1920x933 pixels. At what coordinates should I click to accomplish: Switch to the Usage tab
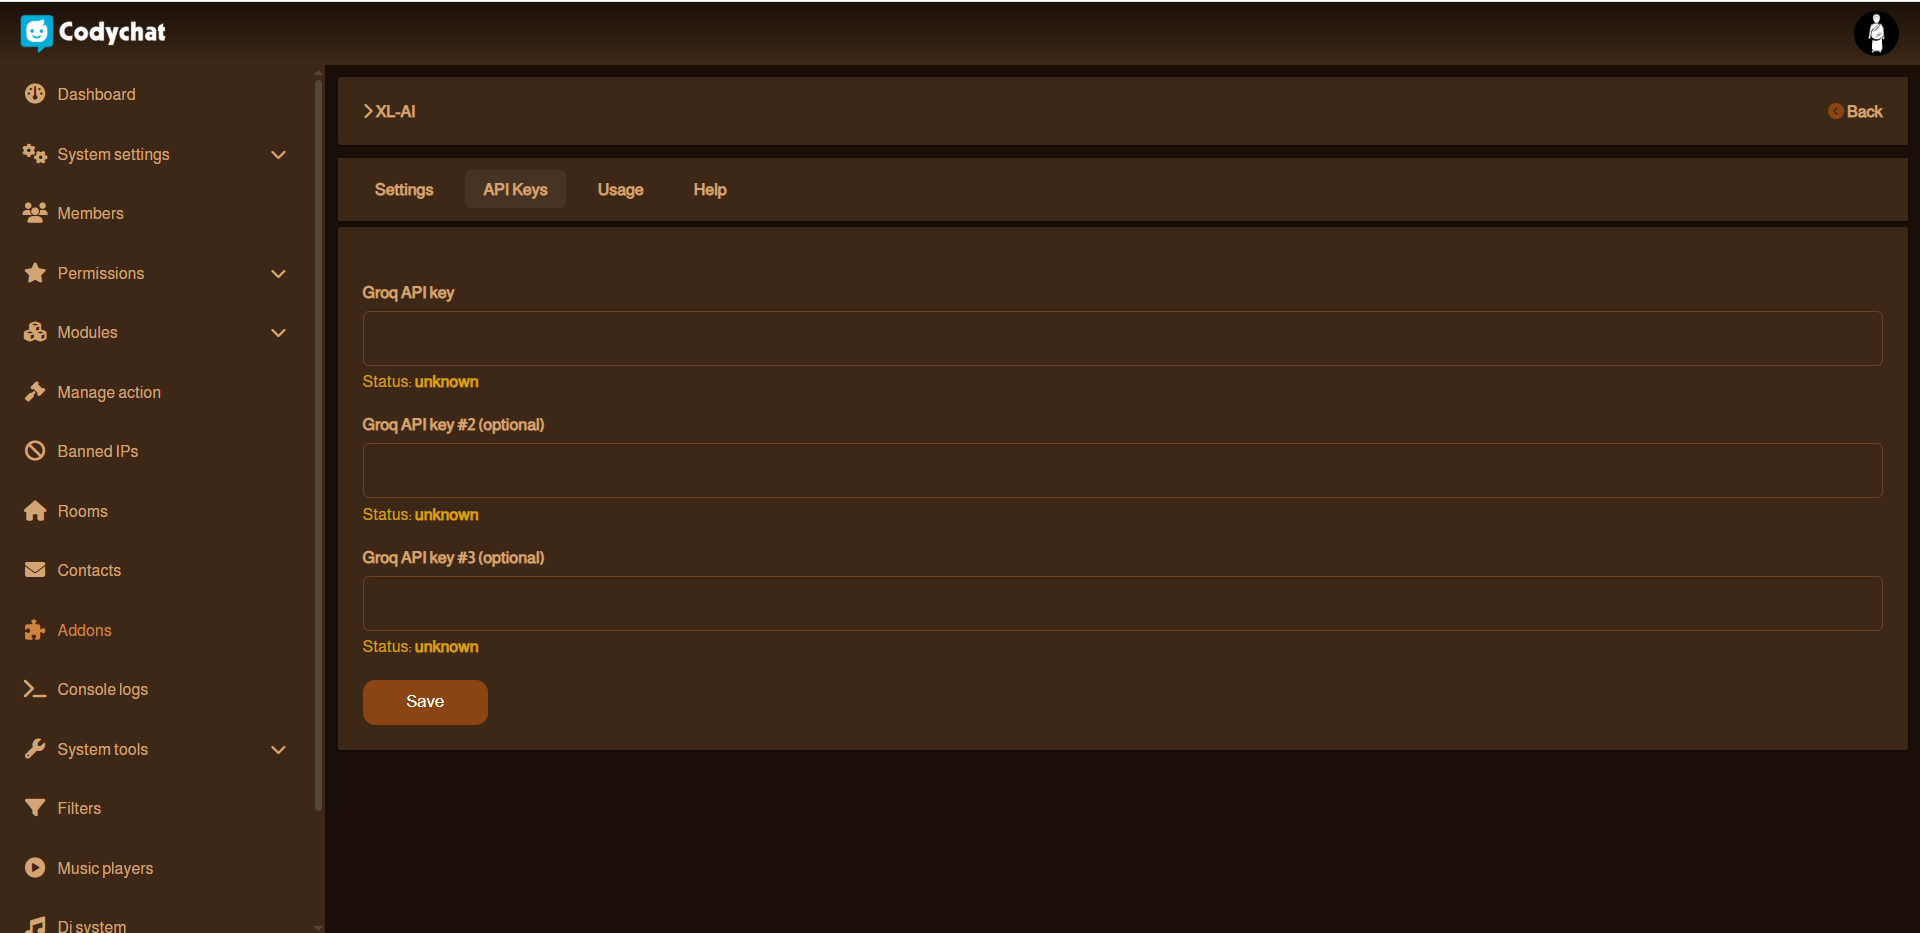[620, 190]
